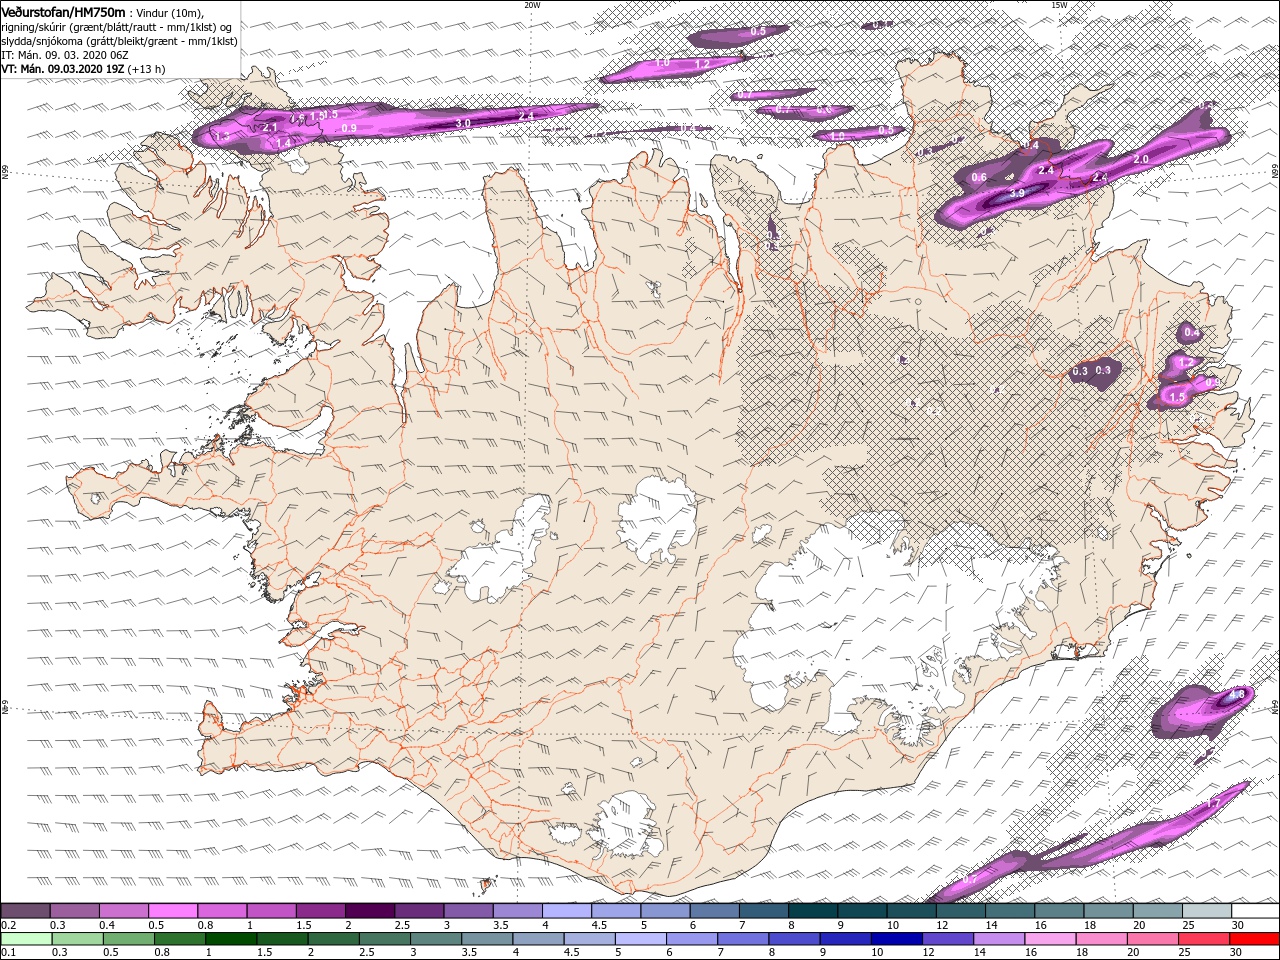Click the '0.1' label in the bottom legend row
1280x960 pixels.
point(9,953)
